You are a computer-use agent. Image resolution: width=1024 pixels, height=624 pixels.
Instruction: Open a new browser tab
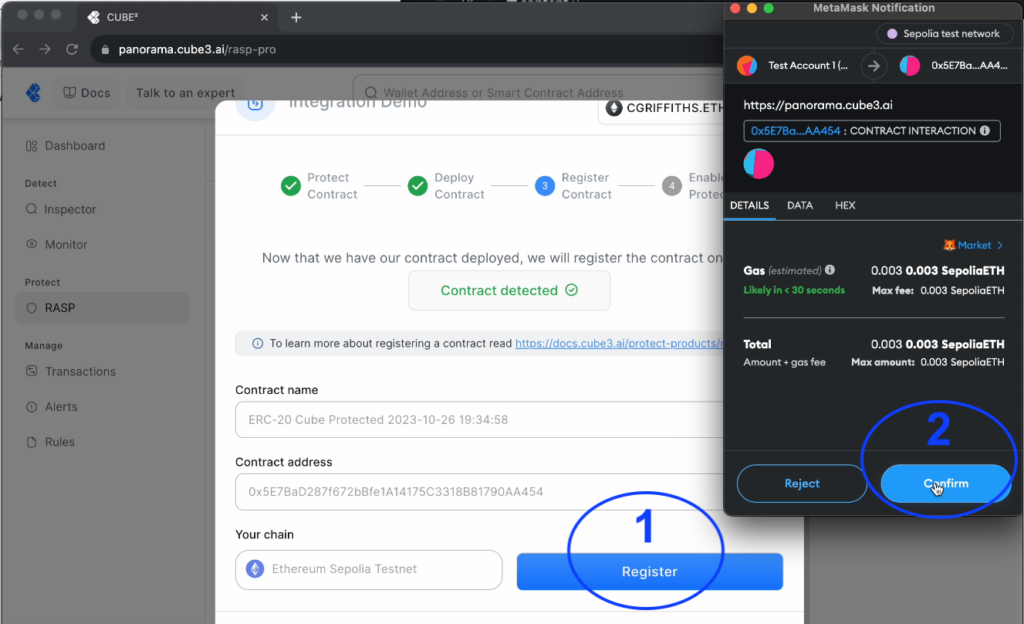296,18
